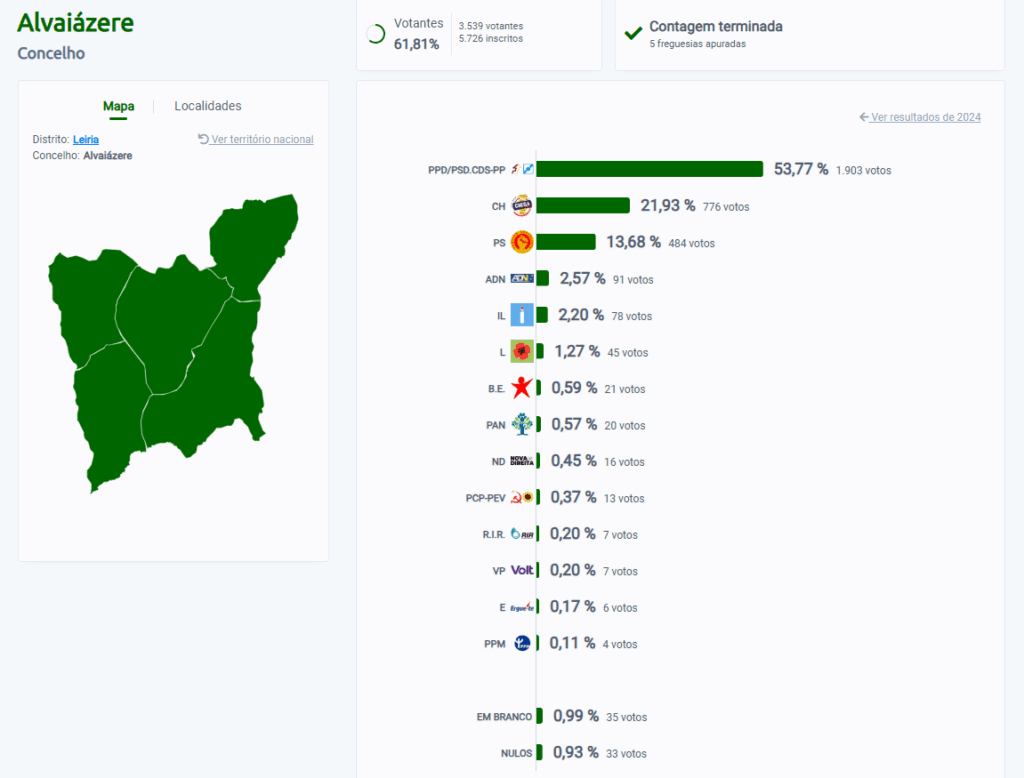Switch to the Localidades tab
Image resolution: width=1024 pixels, height=778 pixels.
tap(208, 106)
